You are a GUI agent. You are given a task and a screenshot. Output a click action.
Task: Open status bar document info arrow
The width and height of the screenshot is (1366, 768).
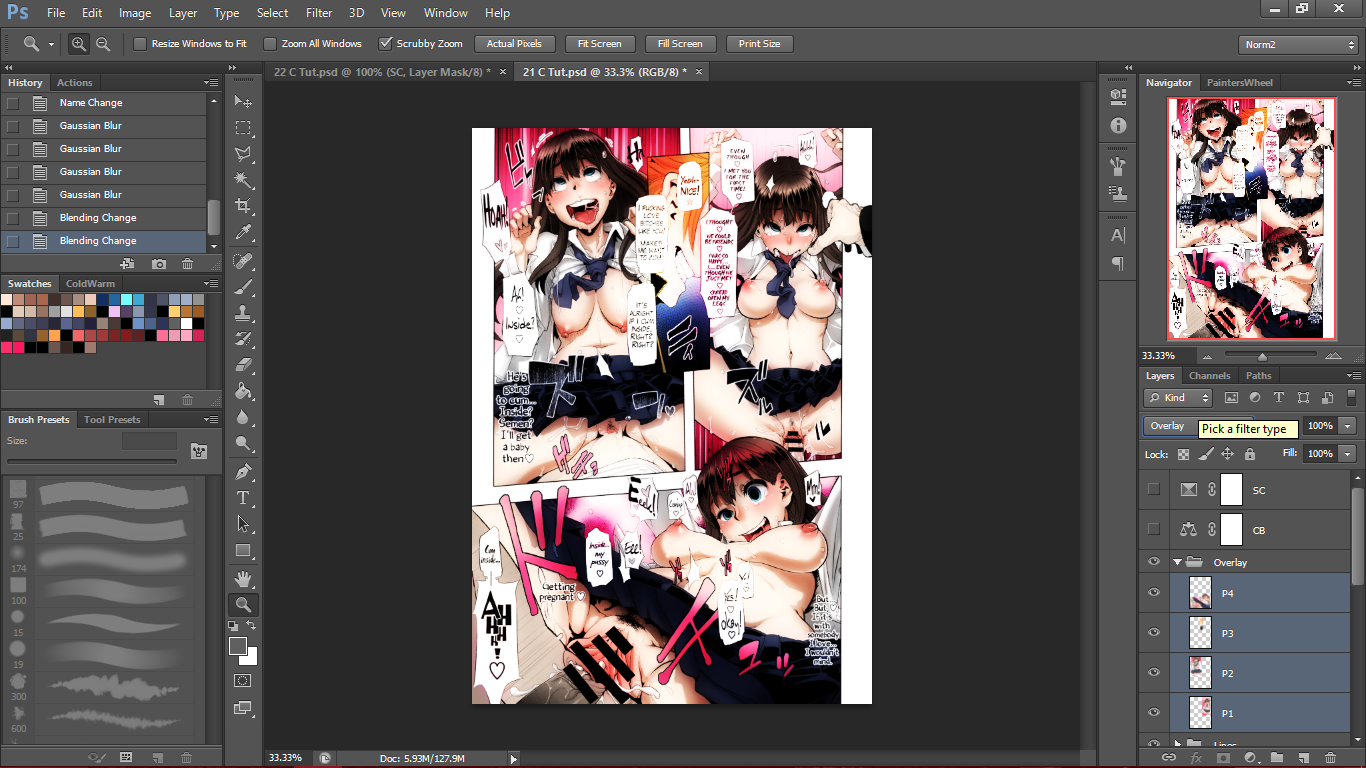coord(515,759)
